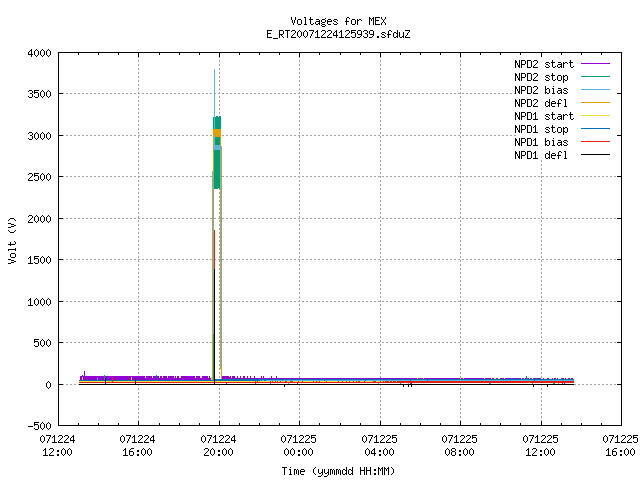This screenshot has width=640, height=480.
Task: Select the 'NPD2 bias' legend label
Action: (x=541, y=90)
